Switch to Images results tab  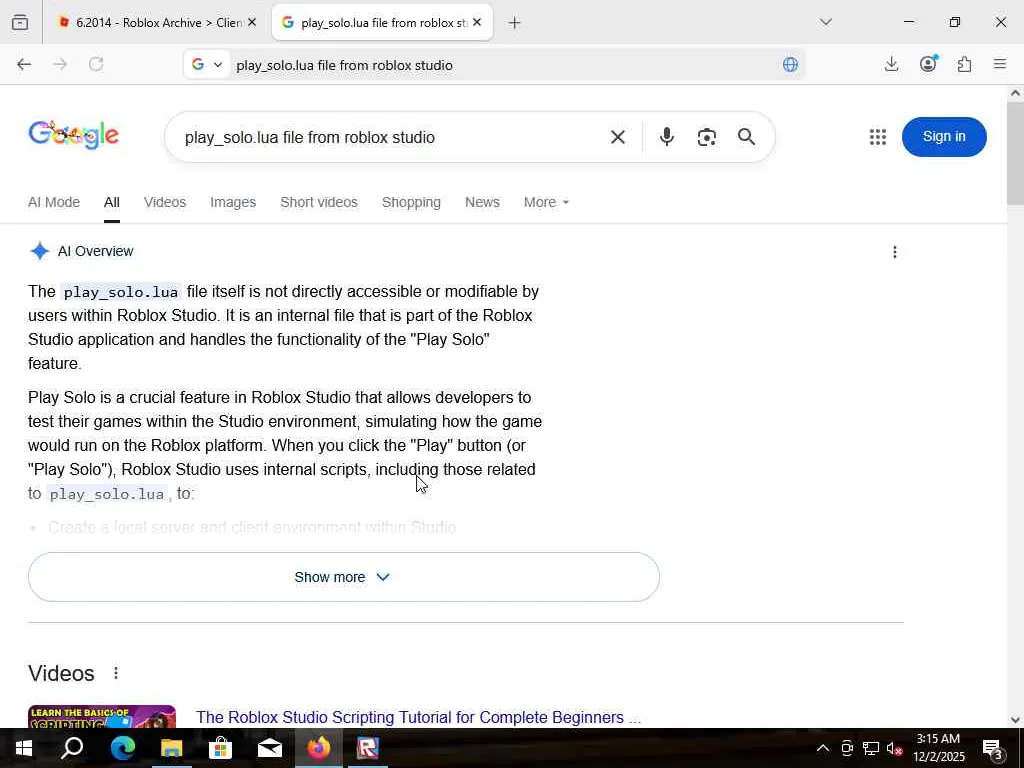pyautogui.click(x=233, y=202)
